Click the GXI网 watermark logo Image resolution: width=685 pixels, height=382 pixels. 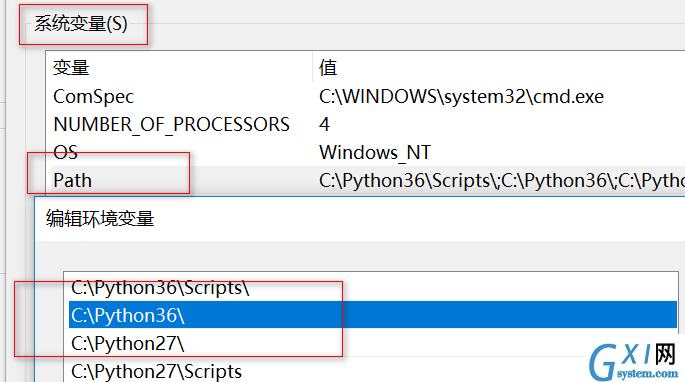click(633, 361)
